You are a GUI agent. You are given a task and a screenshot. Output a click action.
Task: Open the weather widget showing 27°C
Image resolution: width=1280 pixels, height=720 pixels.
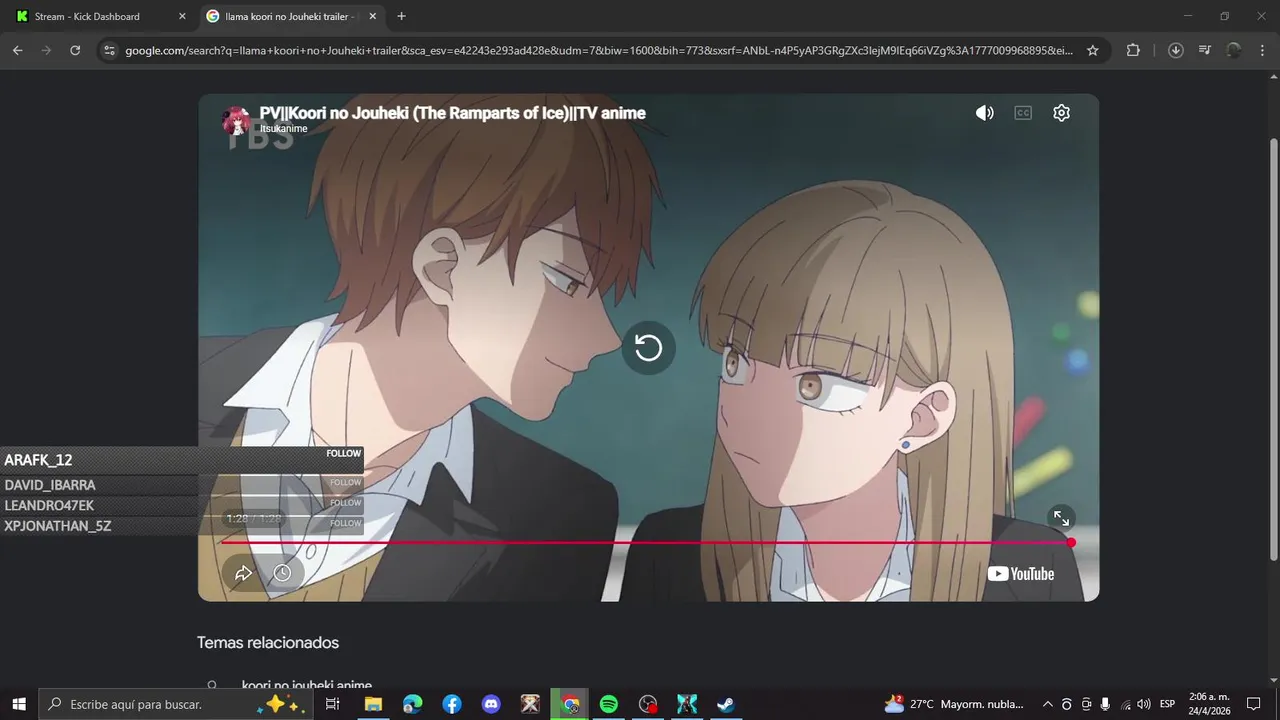(x=954, y=704)
